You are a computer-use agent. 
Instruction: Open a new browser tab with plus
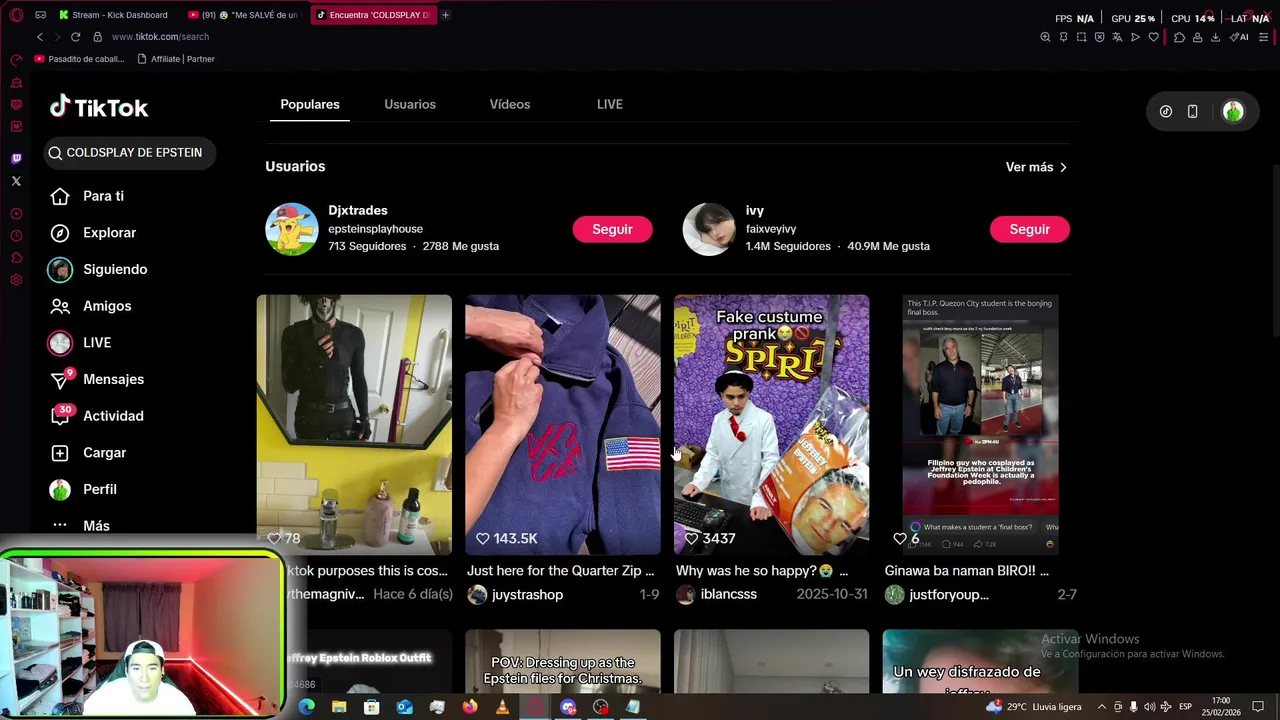[445, 15]
